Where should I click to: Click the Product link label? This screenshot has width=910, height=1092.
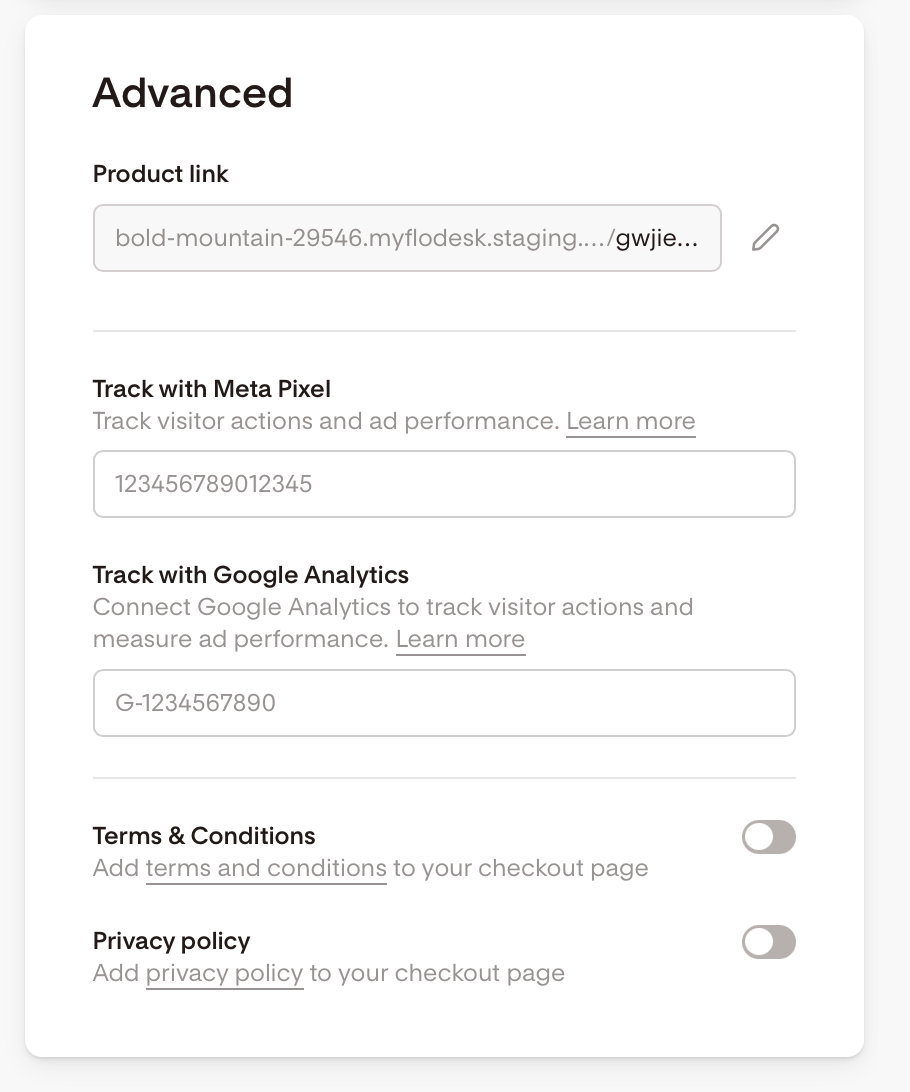161,174
